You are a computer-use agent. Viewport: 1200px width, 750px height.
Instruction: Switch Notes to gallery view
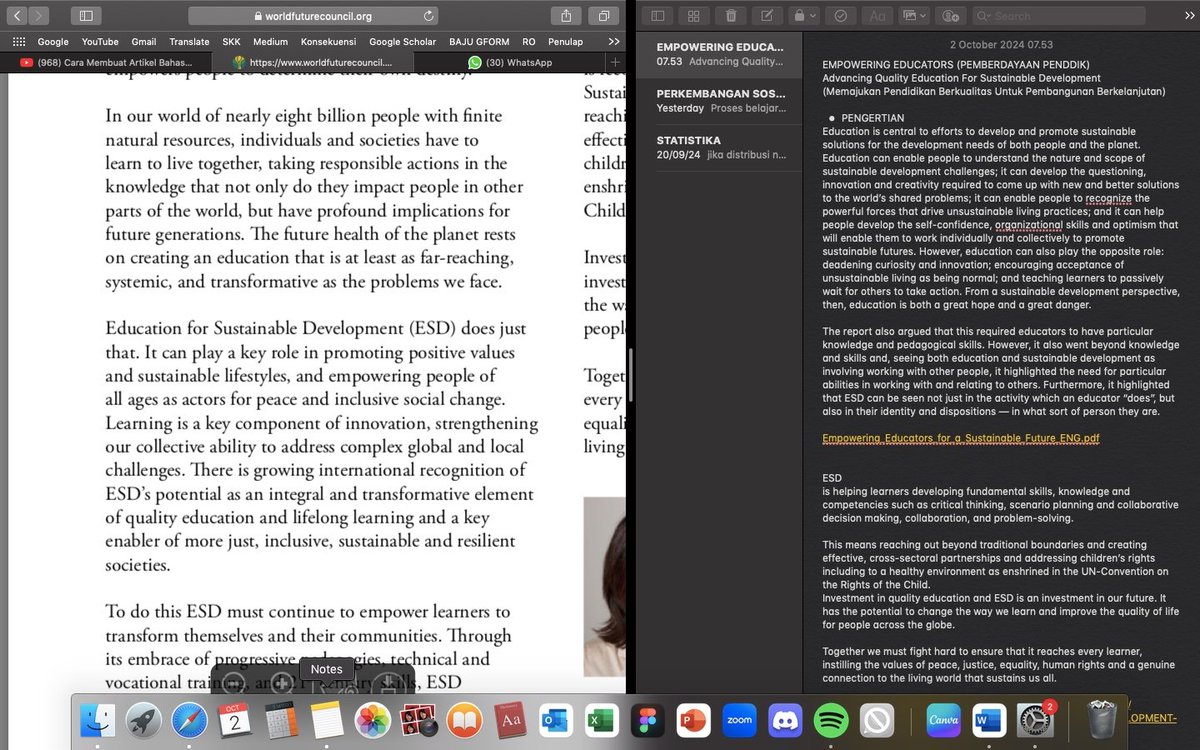point(694,16)
